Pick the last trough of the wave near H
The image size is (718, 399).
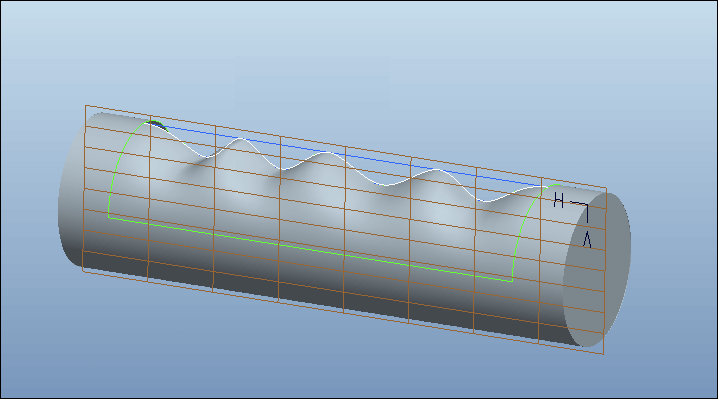click(488, 200)
